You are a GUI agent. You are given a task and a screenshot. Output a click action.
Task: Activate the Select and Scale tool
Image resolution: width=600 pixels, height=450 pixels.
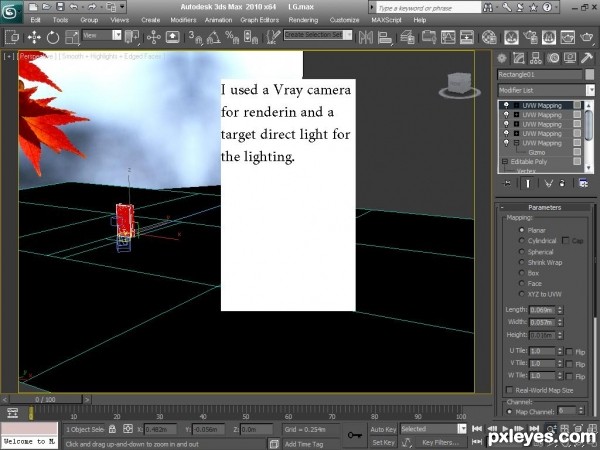(72, 37)
